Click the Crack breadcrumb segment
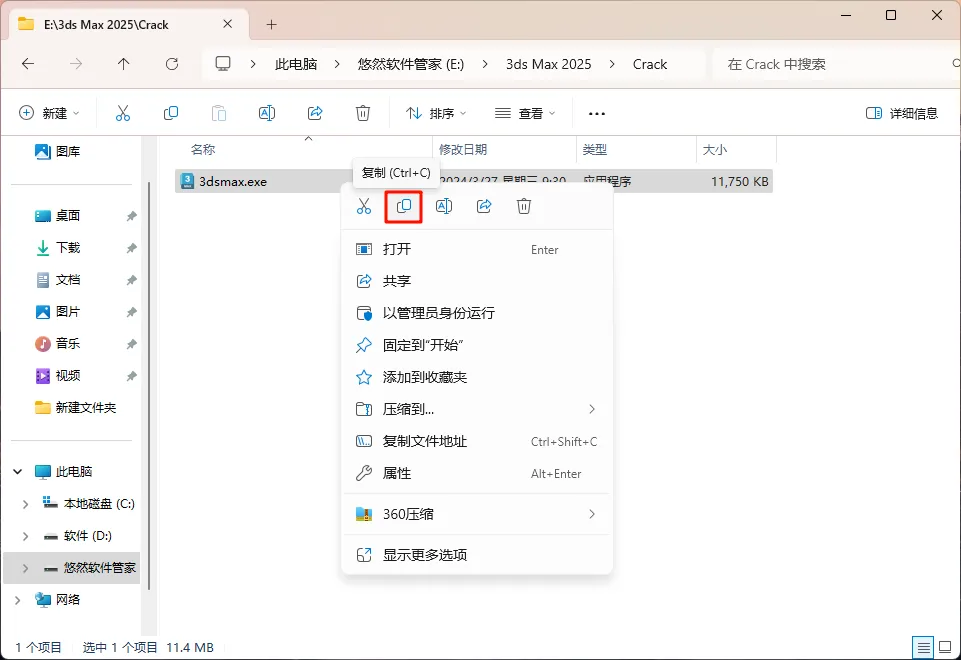This screenshot has width=961, height=660. click(x=650, y=64)
